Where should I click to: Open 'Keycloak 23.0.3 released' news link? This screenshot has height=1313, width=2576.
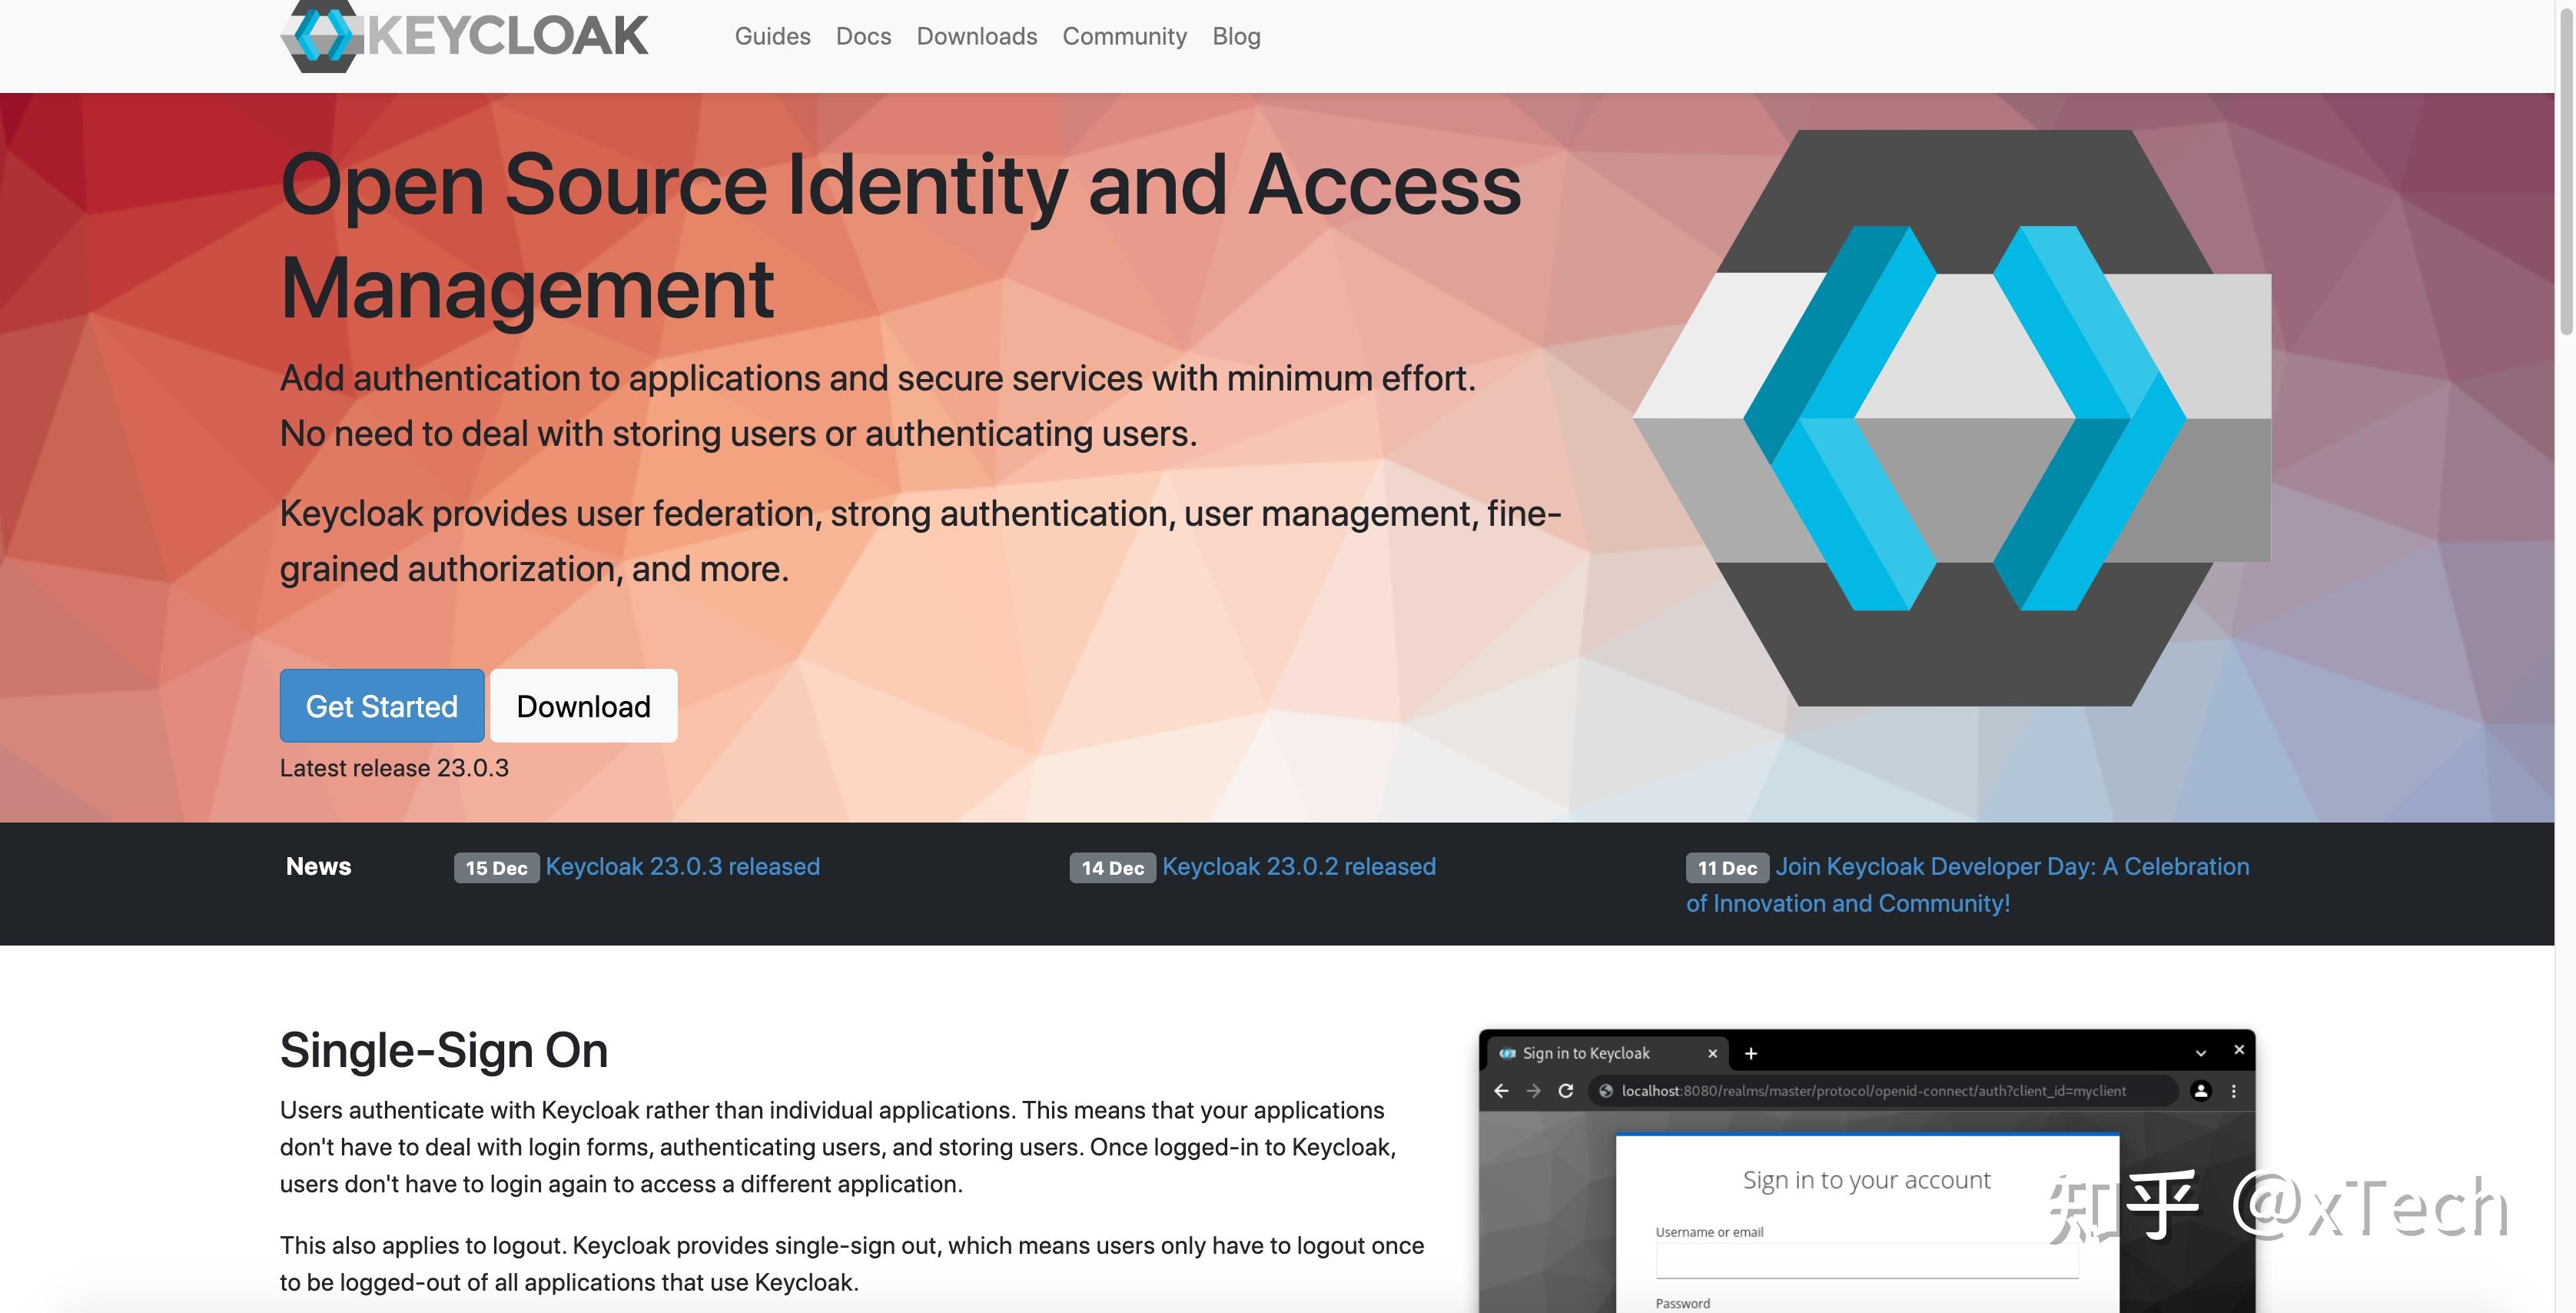[x=682, y=866]
